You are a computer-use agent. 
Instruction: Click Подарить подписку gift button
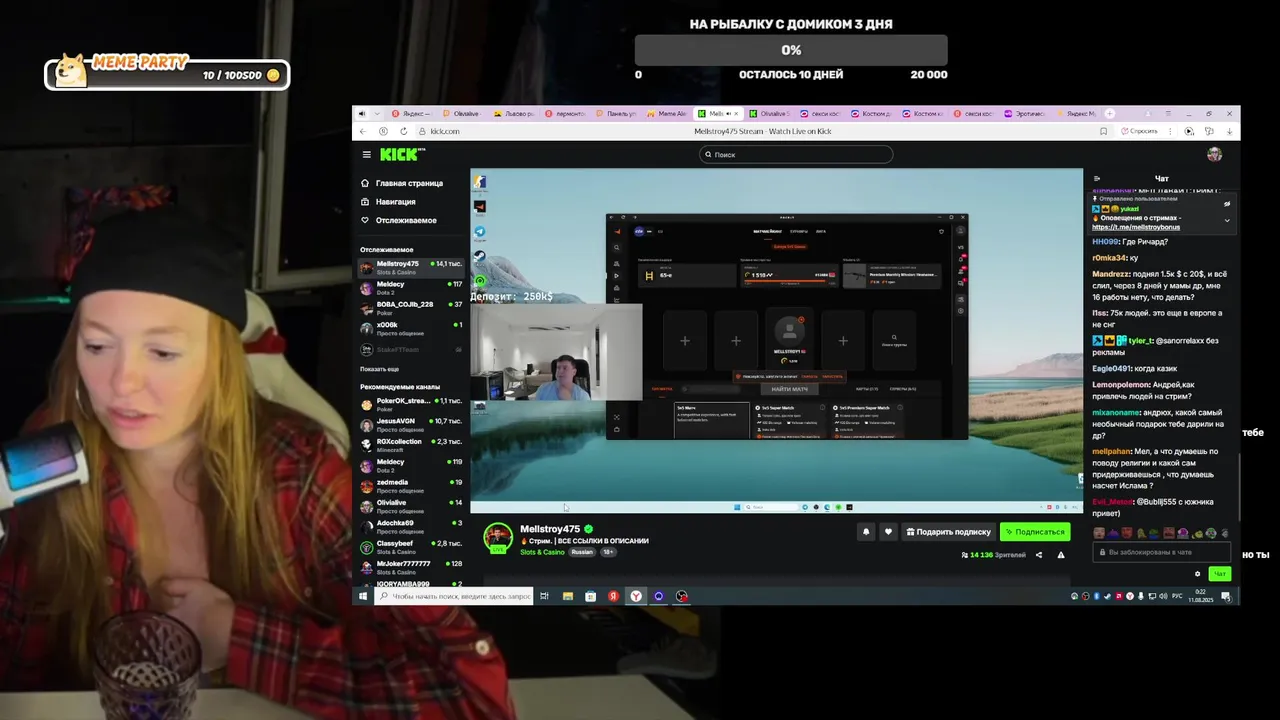[x=948, y=532]
